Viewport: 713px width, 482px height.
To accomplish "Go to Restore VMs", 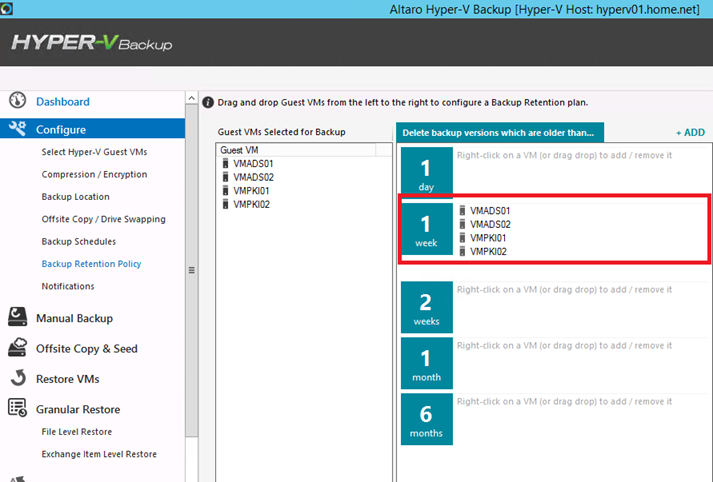I will pos(68,379).
